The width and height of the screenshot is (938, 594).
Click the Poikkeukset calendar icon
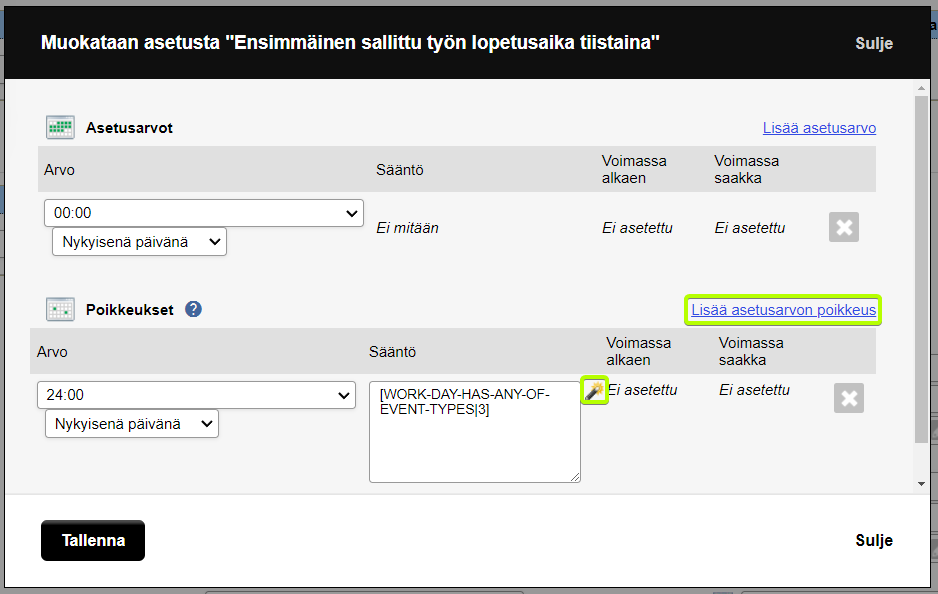point(60,309)
